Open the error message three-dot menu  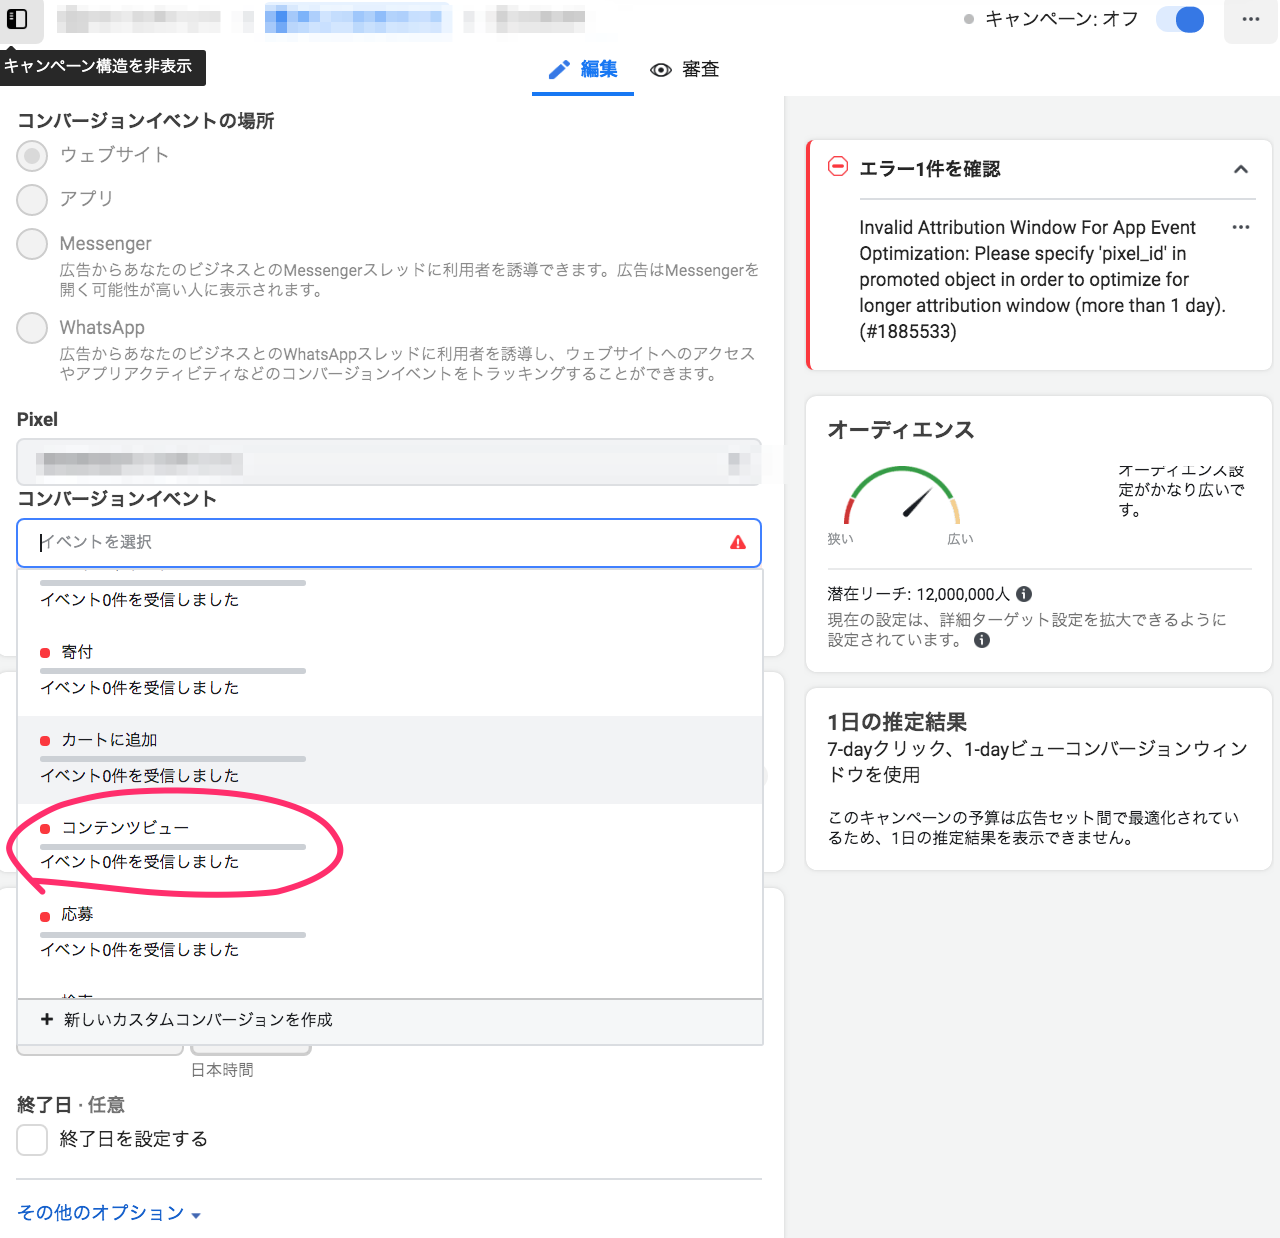click(1241, 227)
